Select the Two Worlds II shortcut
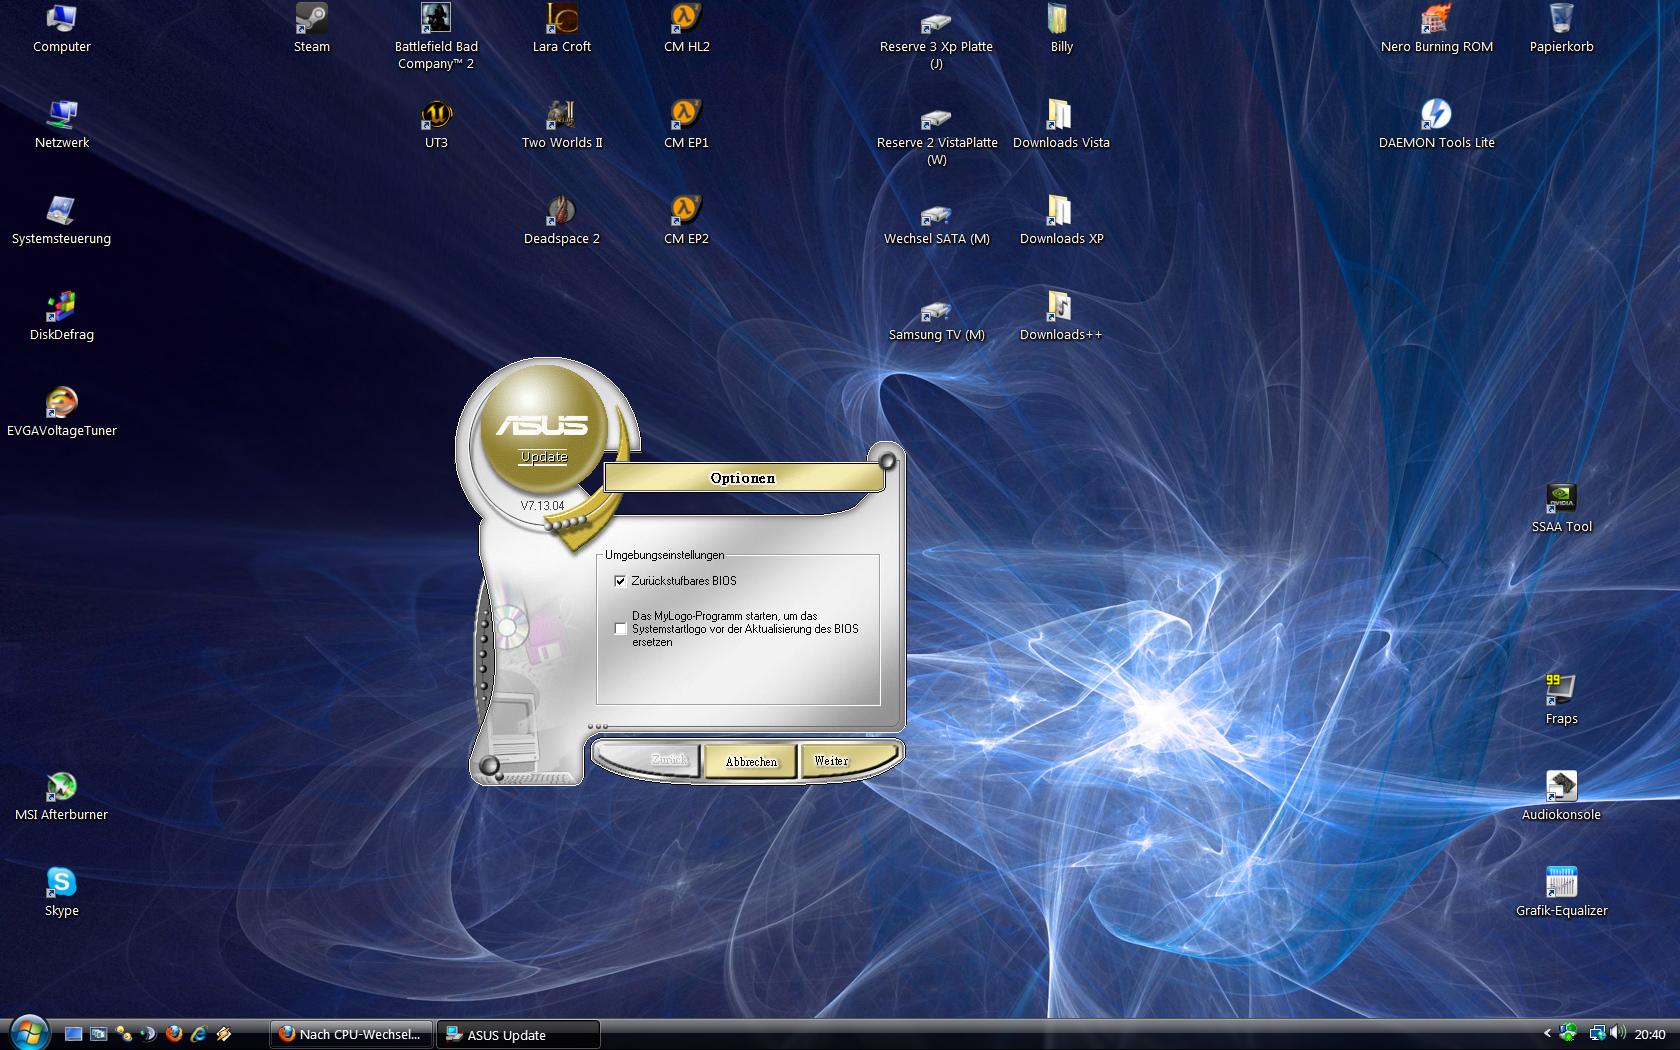 (x=561, y=125)
